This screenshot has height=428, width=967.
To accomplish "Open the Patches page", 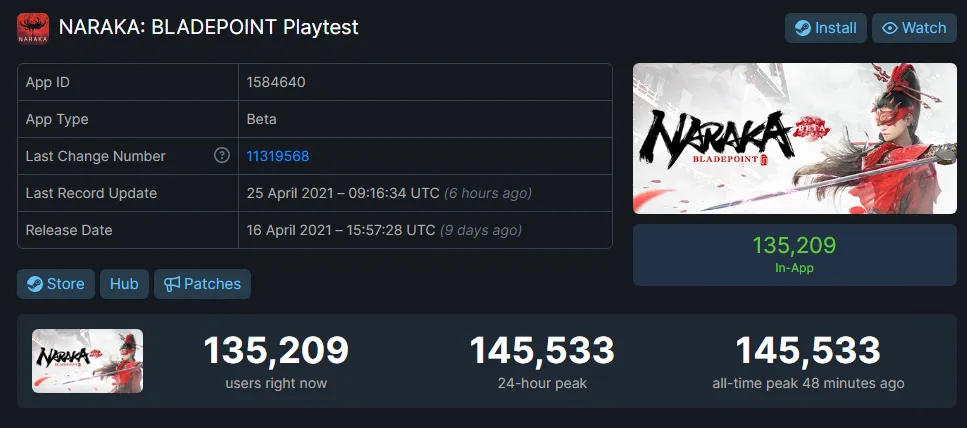I will click(x=202, y=284).
